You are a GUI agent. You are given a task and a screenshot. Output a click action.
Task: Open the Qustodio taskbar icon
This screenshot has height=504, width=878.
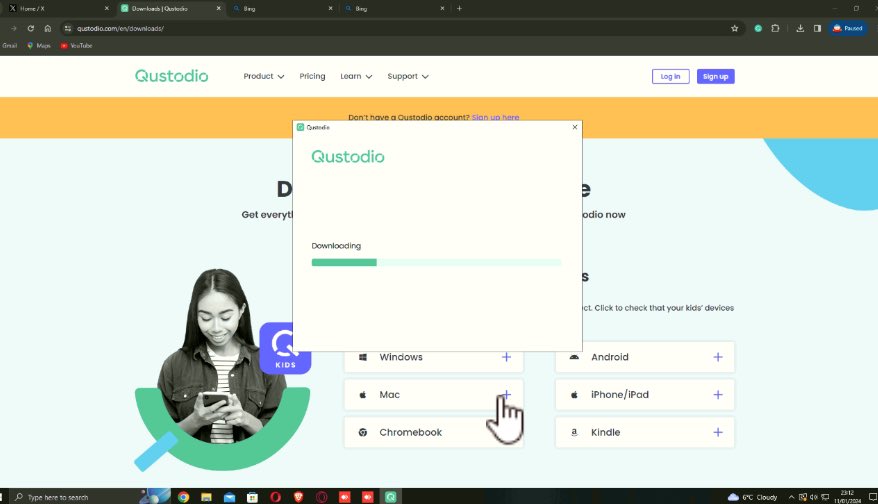click(390, 497)
